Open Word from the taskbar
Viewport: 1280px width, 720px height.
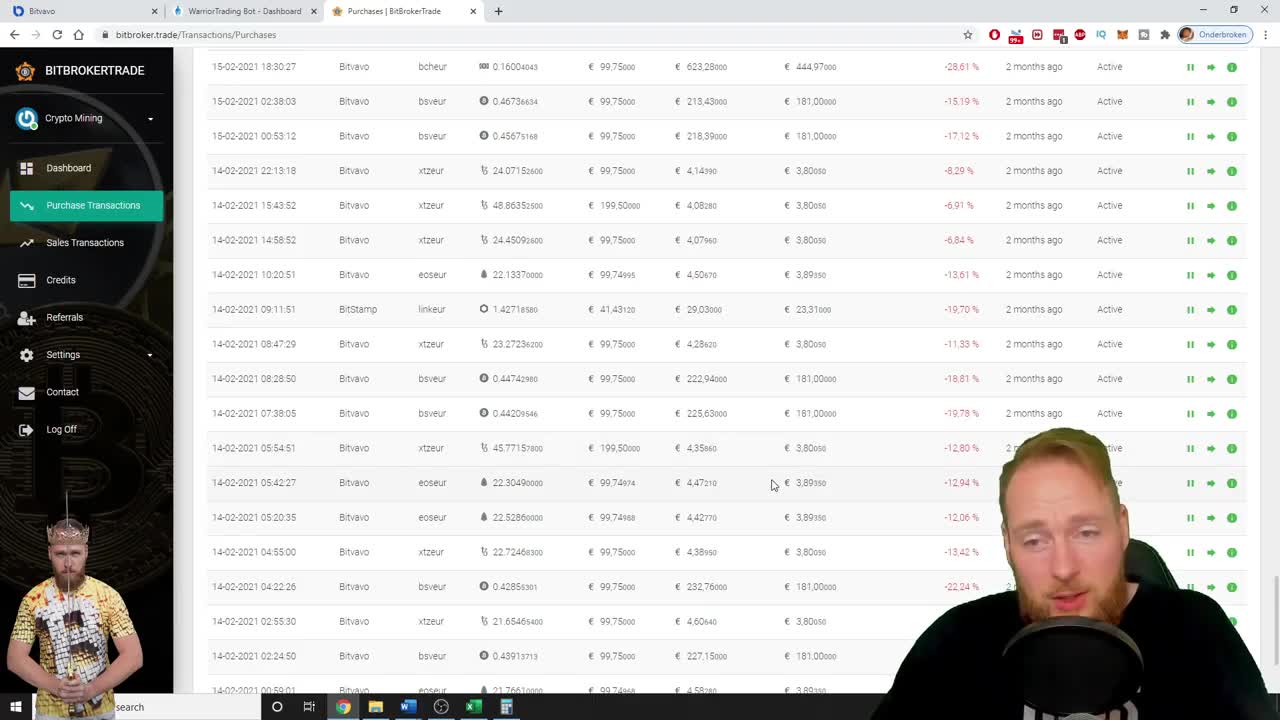(408, 707)
